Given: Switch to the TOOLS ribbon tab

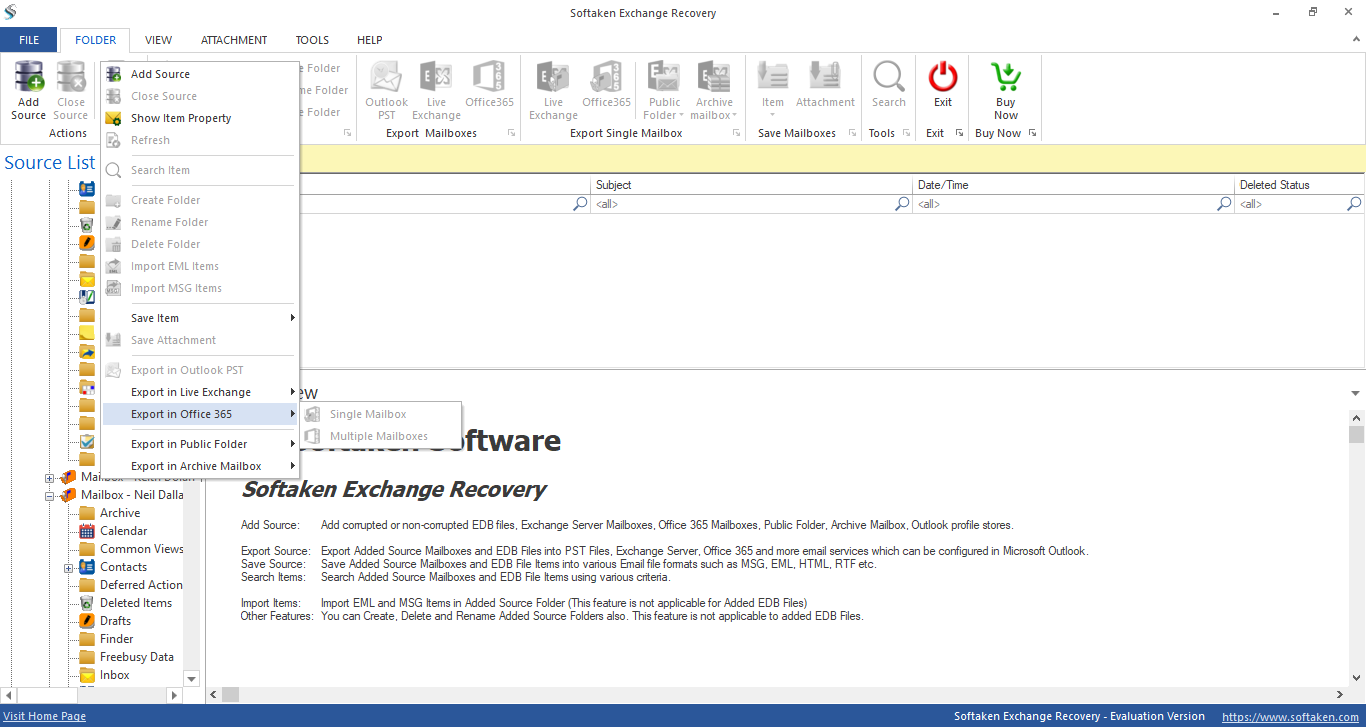Looking at the screenshot, I should [312, 40].
